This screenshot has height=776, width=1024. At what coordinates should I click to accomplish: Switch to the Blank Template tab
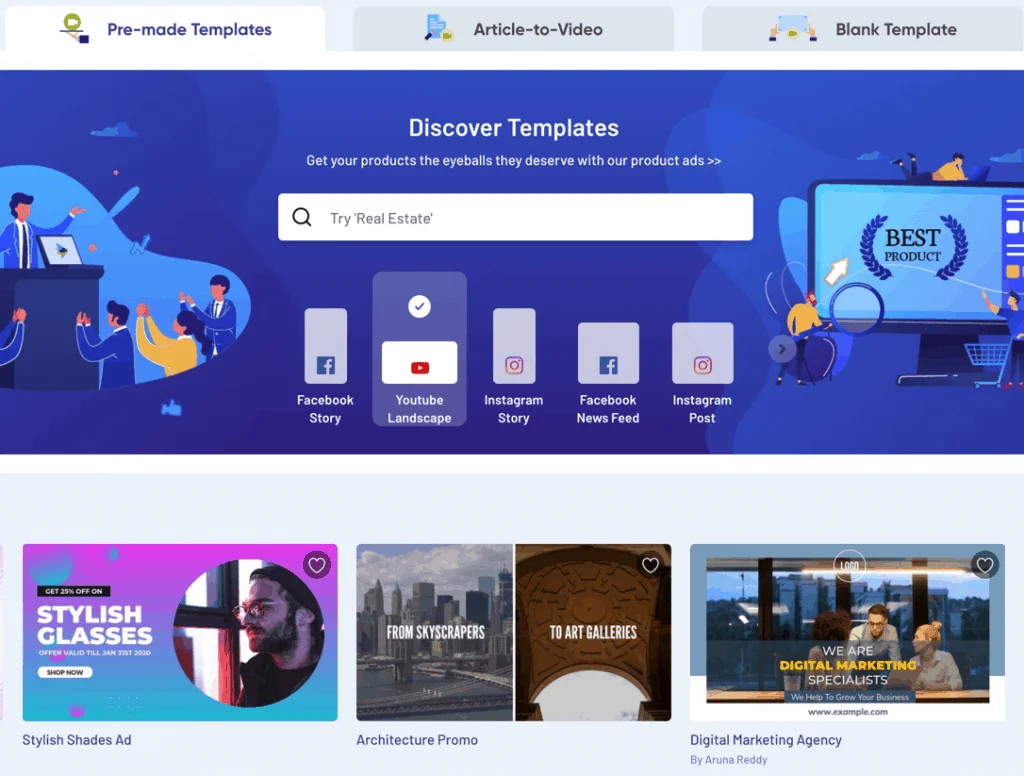pos(863,29)
